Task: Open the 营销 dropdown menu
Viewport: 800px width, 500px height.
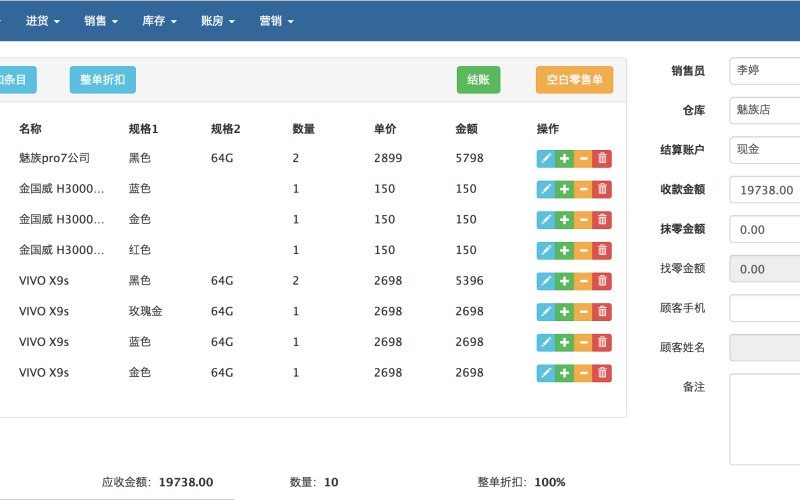Action: coord(277,21)
